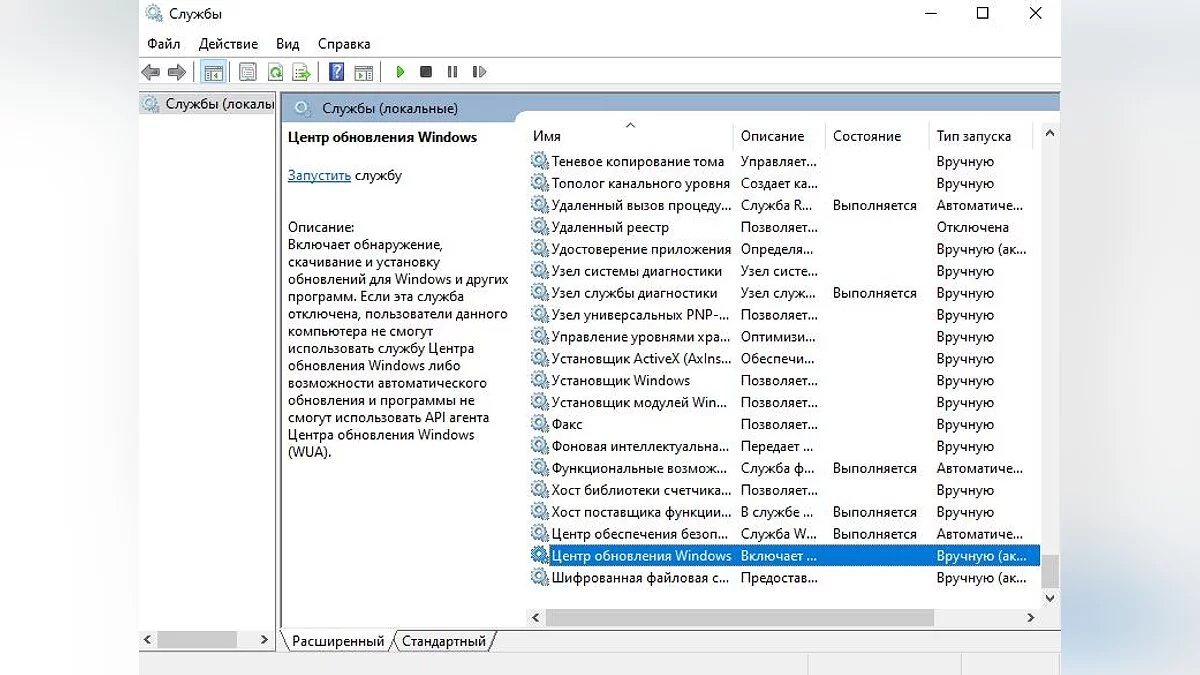Sort by Тип запуска column header
The height and width of the screenshot is (675, 1200).
tap(973, 136)
